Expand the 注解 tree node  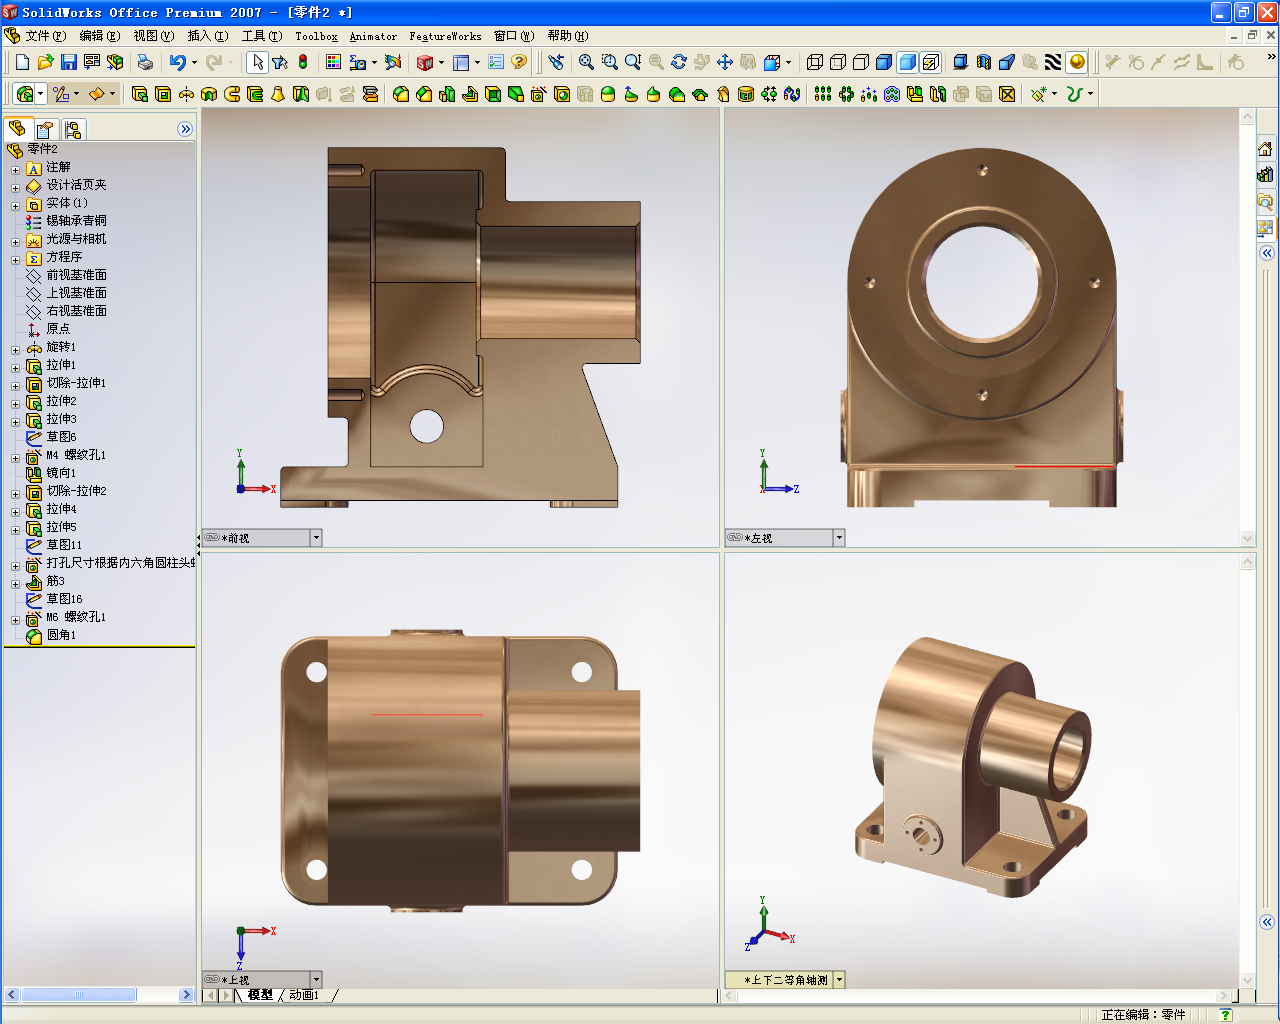(15, 169)
